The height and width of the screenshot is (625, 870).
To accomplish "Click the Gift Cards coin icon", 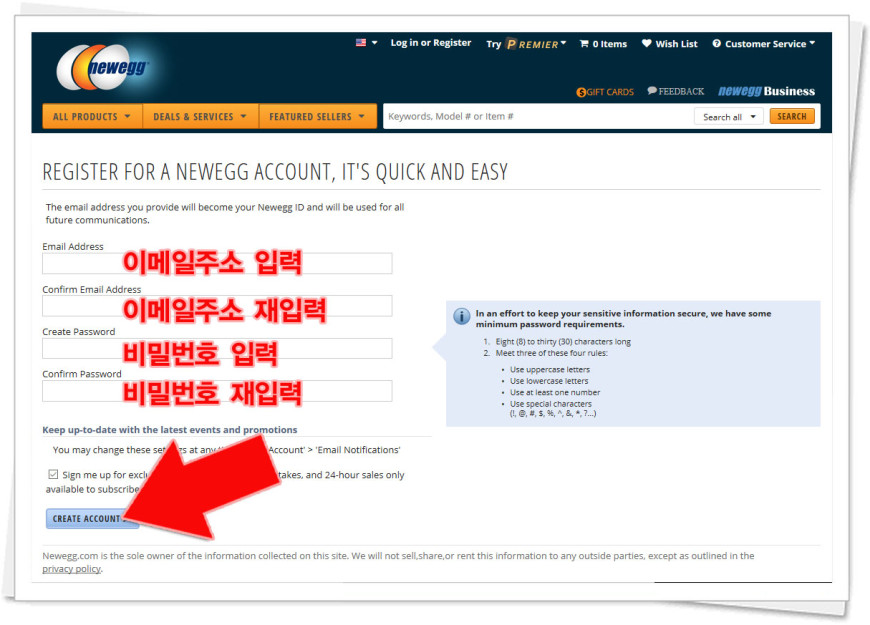I will (581, 92).
